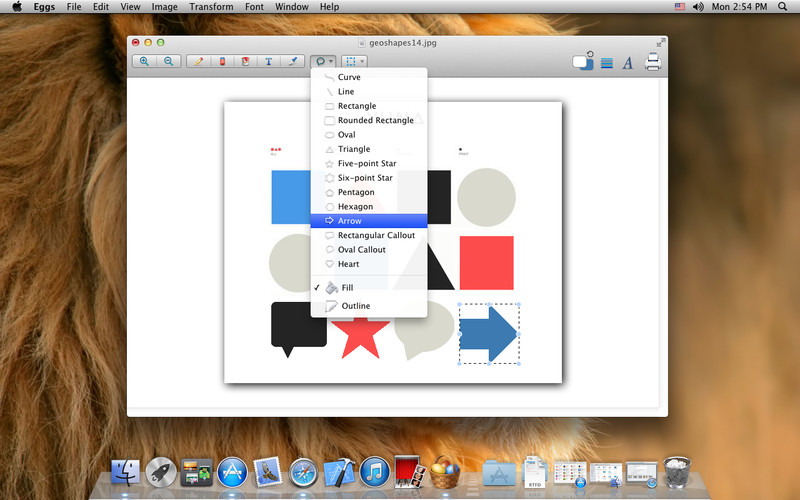Select Rounded Rectangle from shape list
The height and width of the screenshot is (500, 800).
(x=375, y=121)
